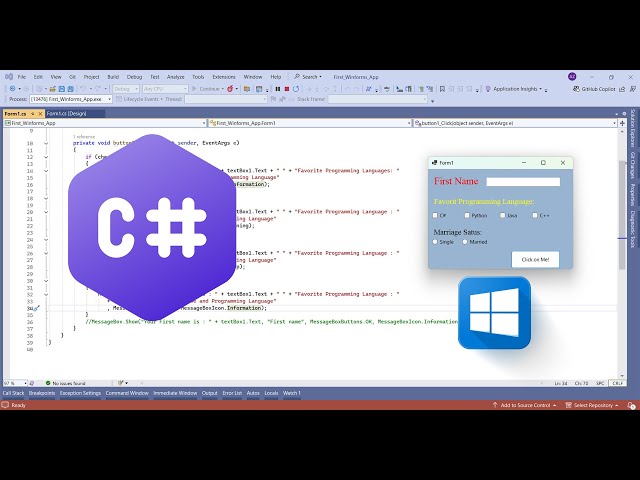The image size is (640, 480).
Task: Click the GitHub Copilot icon
Action: (x=576, y=89)
